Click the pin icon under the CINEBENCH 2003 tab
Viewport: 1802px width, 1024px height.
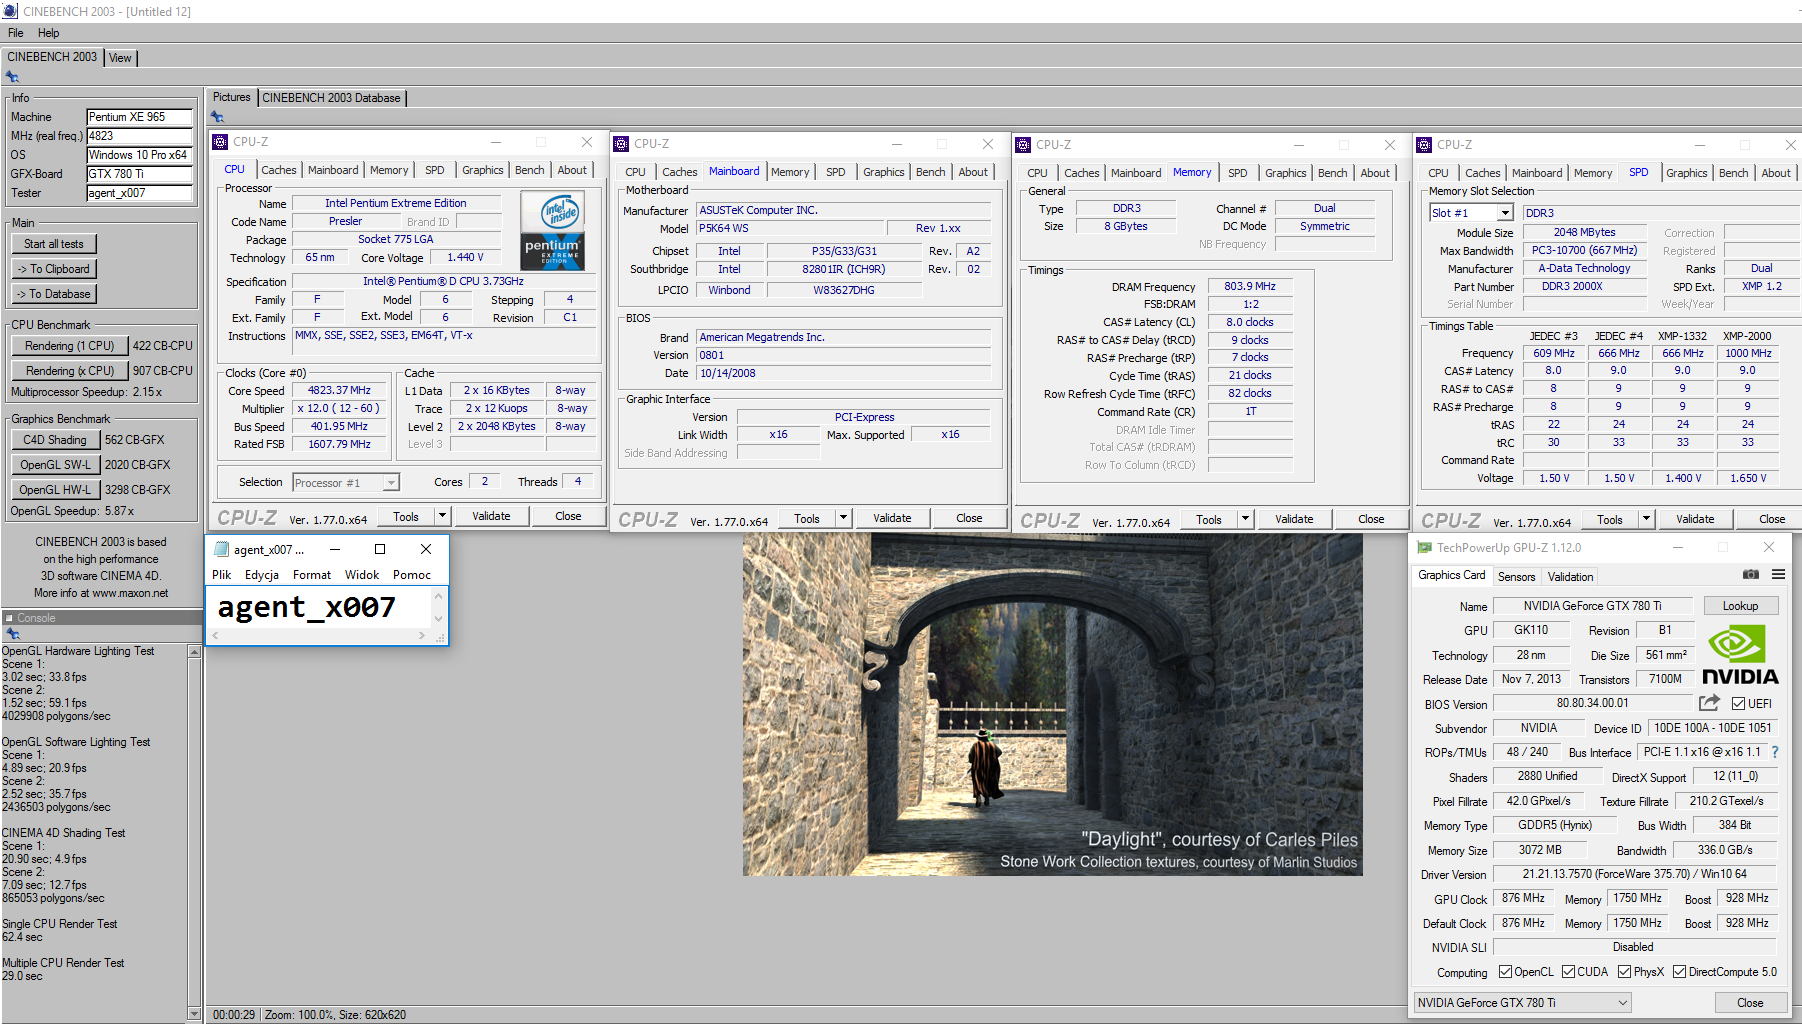tap(12, 77)
